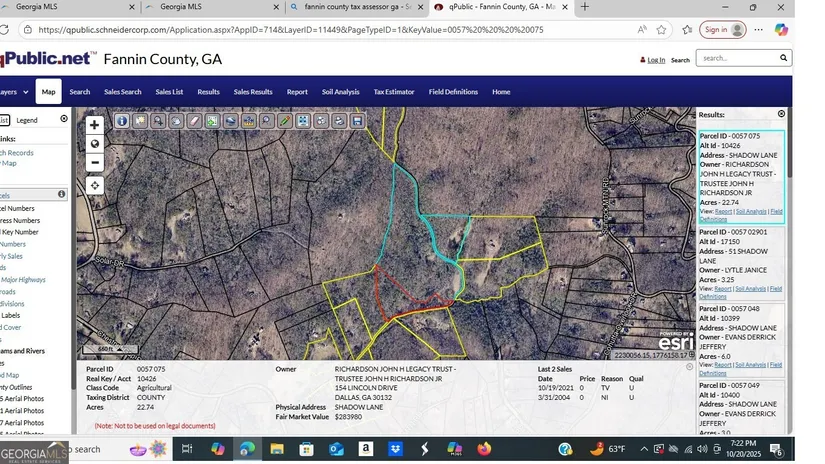Click the locate crosshair button on map
The height and width of the screenshot is (464, 825).
[x=95, y=185]
